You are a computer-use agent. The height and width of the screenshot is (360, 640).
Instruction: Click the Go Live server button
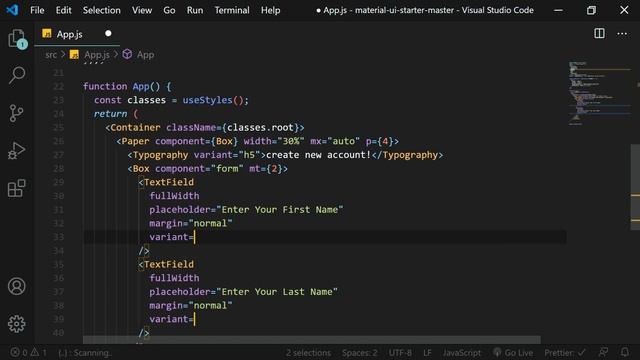coord(513,353)
